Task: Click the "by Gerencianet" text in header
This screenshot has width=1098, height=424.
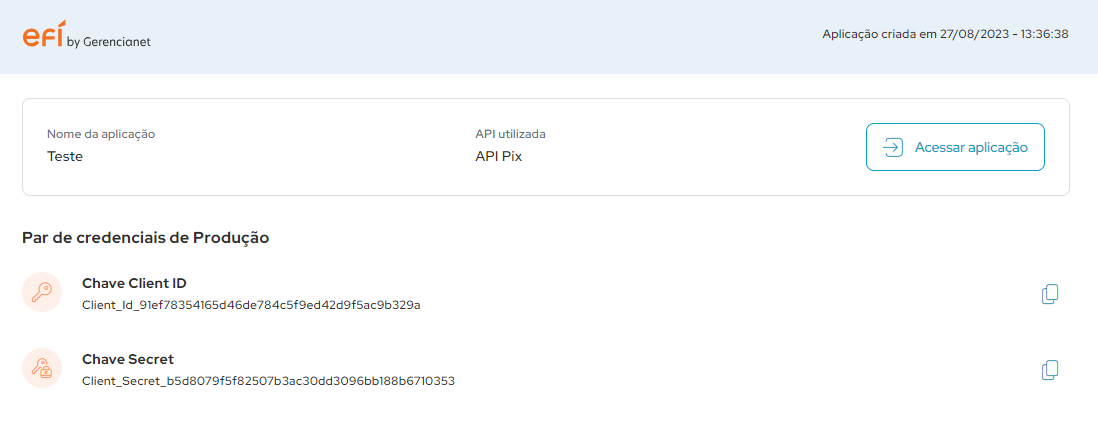Action: (108, 42)
